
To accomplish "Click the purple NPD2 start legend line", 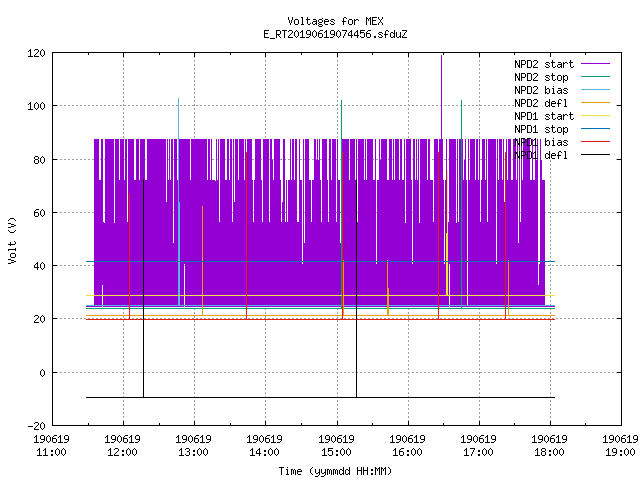I will pyautogui.click(x=596, y=64).
